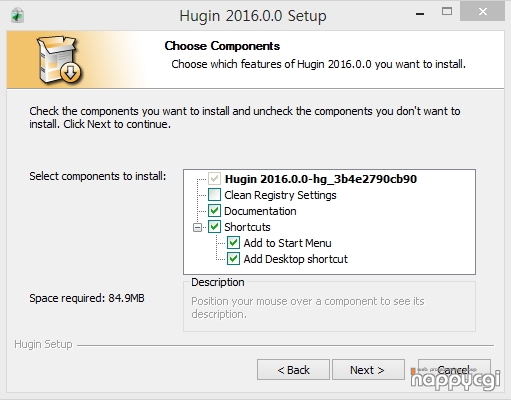Select the Hugin 2016.0.0-hg_3b4e2790cb90 tree item
Image resolution: width=511 pixels, height=400 pixels.
[321, 179]
